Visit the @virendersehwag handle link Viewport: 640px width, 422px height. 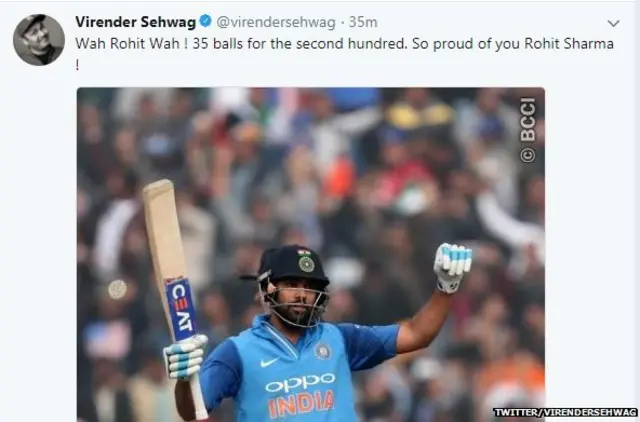[x=276, y=22]
